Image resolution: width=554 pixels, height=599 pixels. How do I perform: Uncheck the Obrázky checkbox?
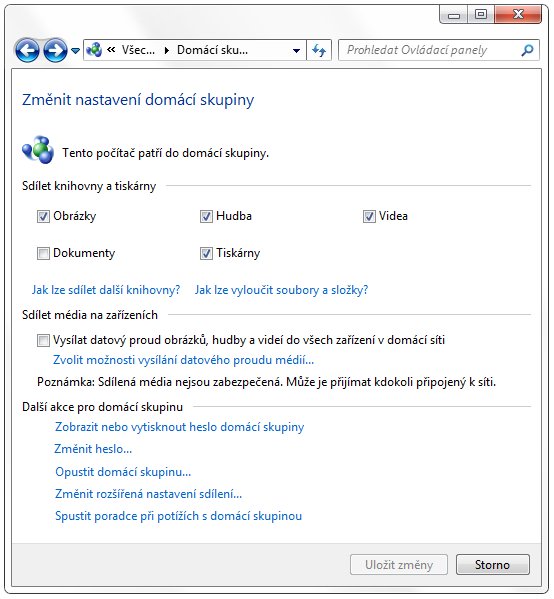click(x=43, y=217)
